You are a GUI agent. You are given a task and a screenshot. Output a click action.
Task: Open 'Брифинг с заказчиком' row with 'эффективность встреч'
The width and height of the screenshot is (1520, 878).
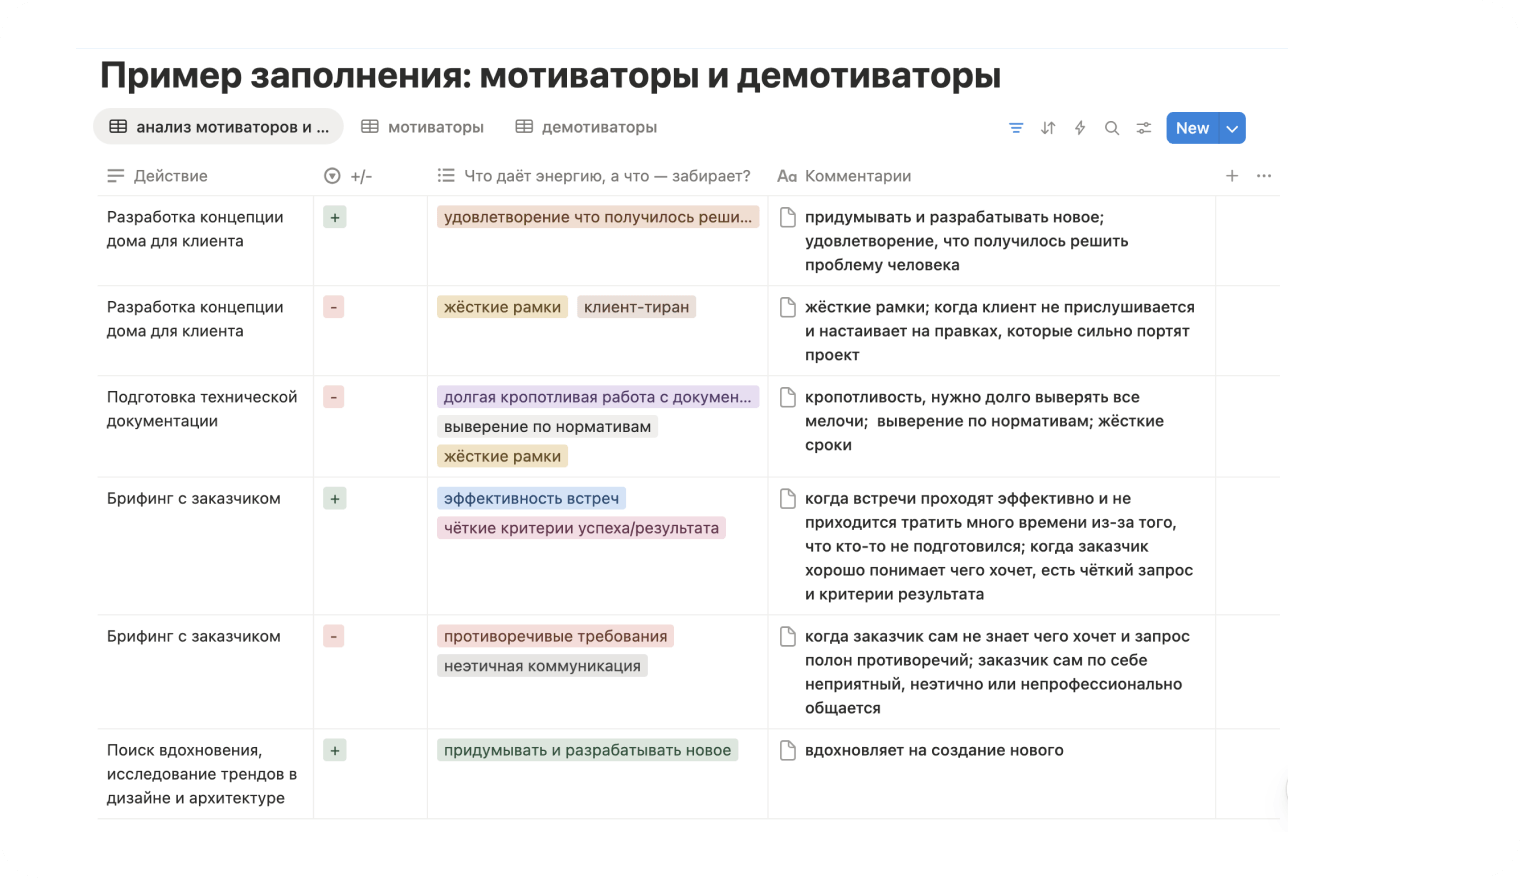pos(194,498)
